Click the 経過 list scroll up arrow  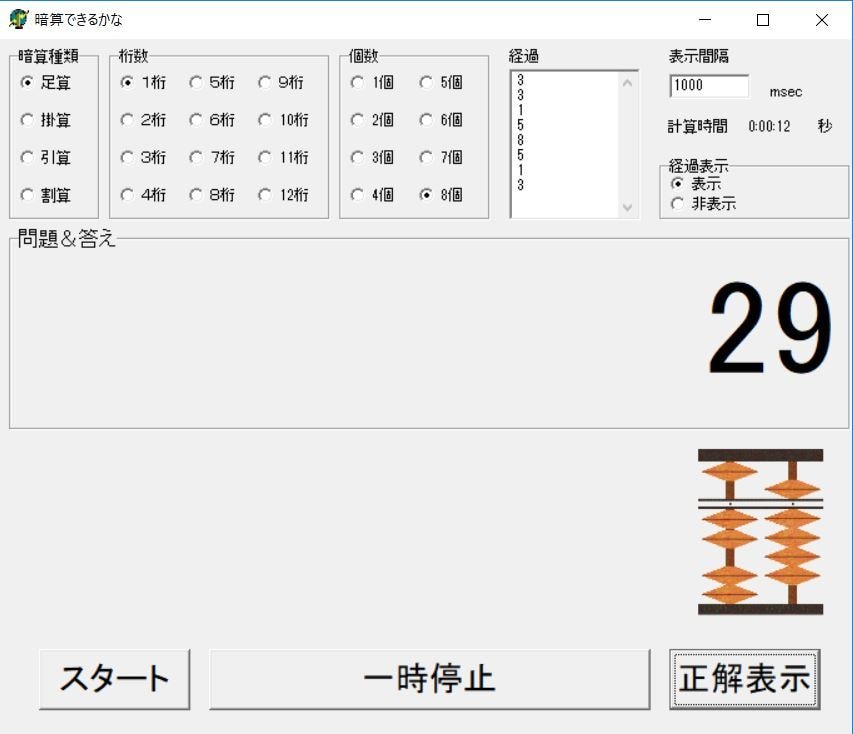point(627,83)
